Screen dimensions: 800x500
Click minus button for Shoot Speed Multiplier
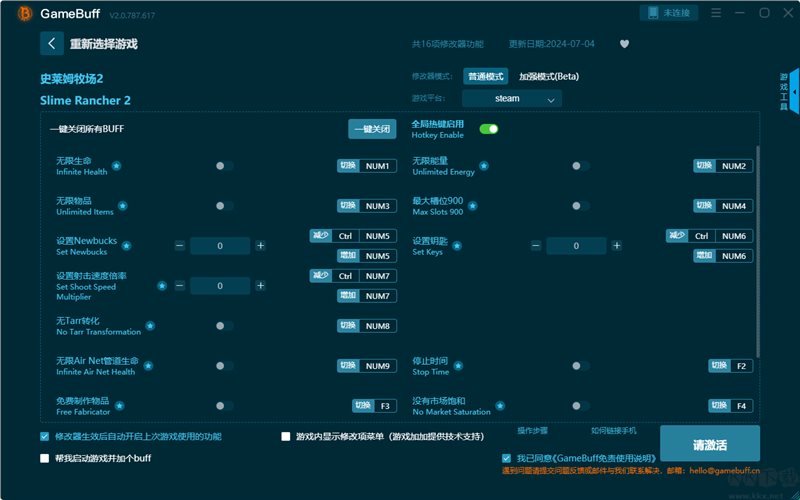(x=180, y=286)
